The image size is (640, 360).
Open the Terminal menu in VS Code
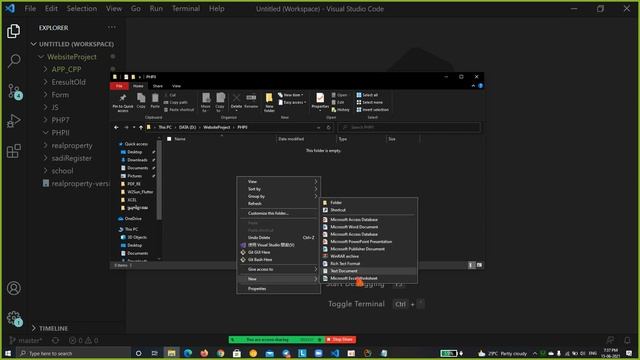click(186, 8)
